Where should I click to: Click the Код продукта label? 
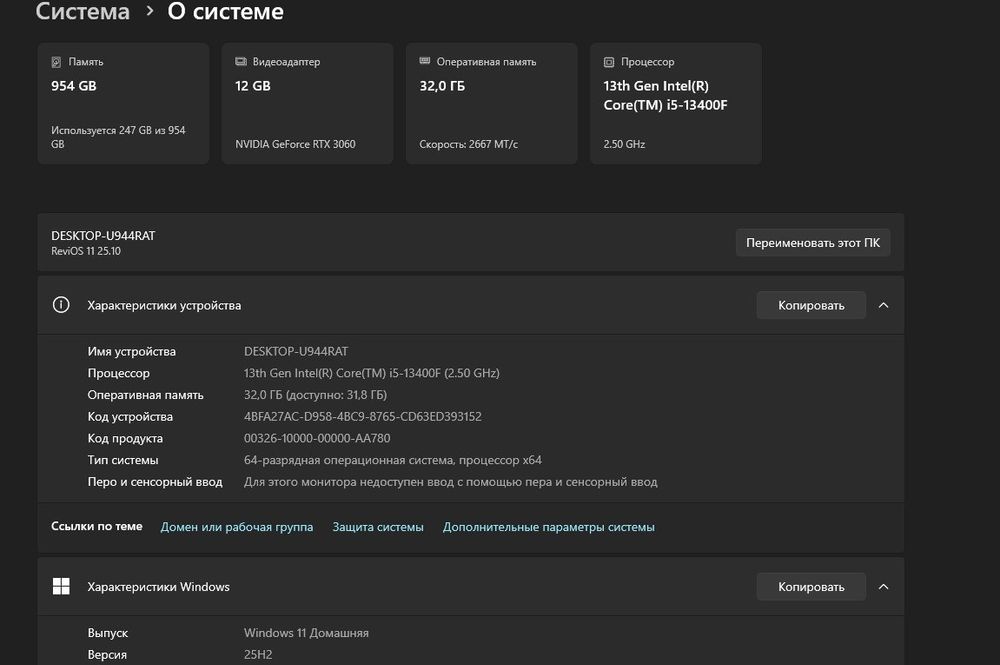click(125, 438)
